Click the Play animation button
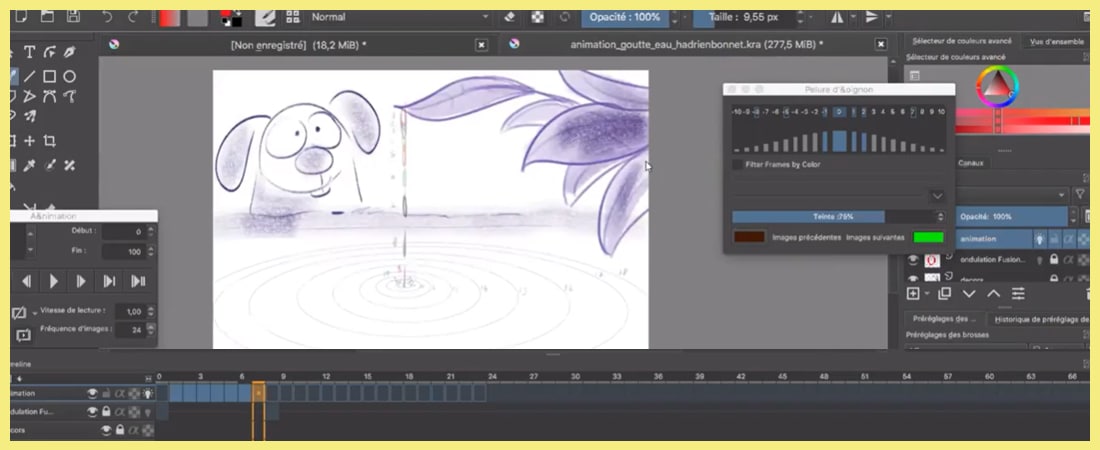The height and width of the screenshot is (450, 1100). (53, 282)
